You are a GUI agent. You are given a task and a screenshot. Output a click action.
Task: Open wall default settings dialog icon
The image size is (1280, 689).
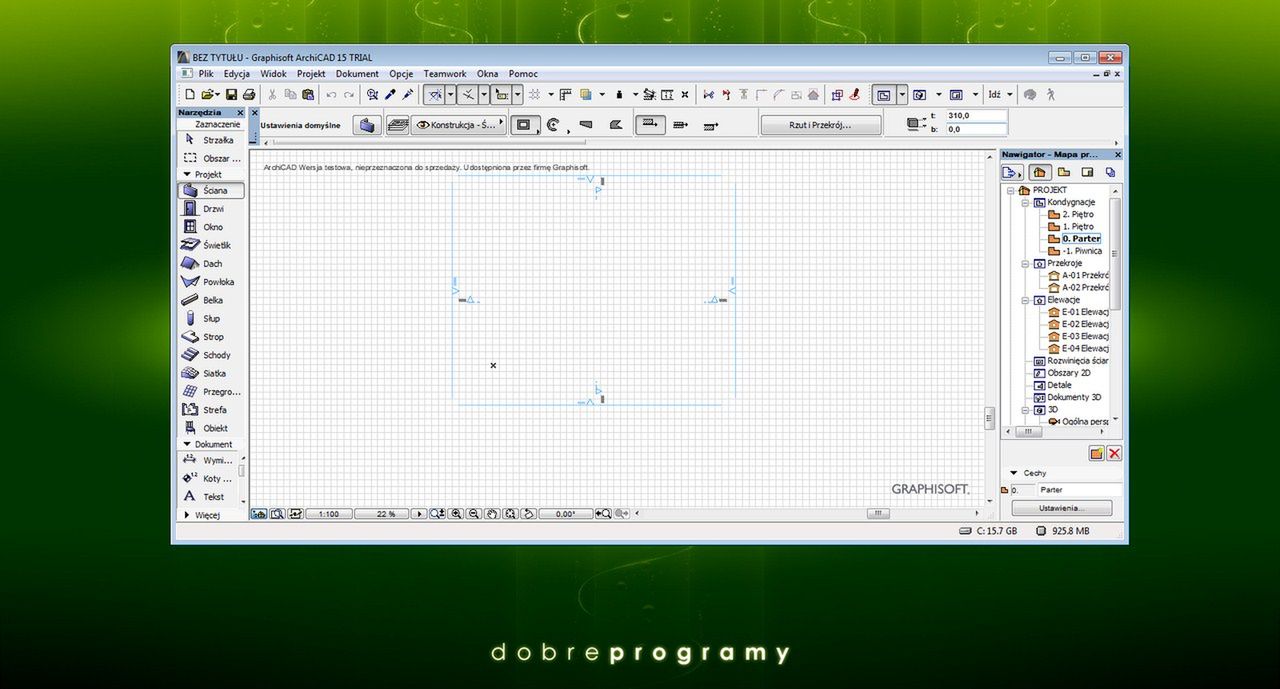click(x=368, y=125)
